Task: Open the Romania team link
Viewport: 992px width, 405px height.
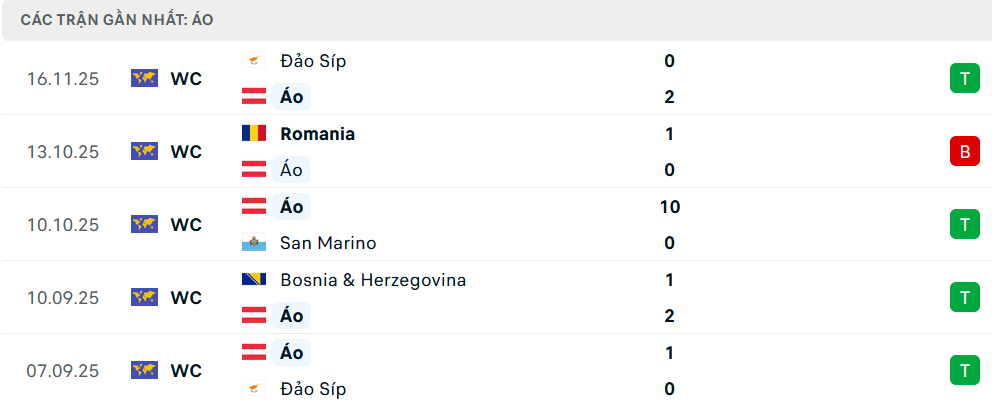Action: pos(317,134)
